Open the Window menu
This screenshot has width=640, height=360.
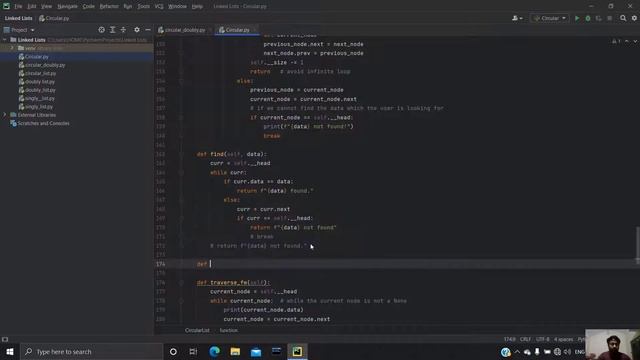(x=177, y=6)
